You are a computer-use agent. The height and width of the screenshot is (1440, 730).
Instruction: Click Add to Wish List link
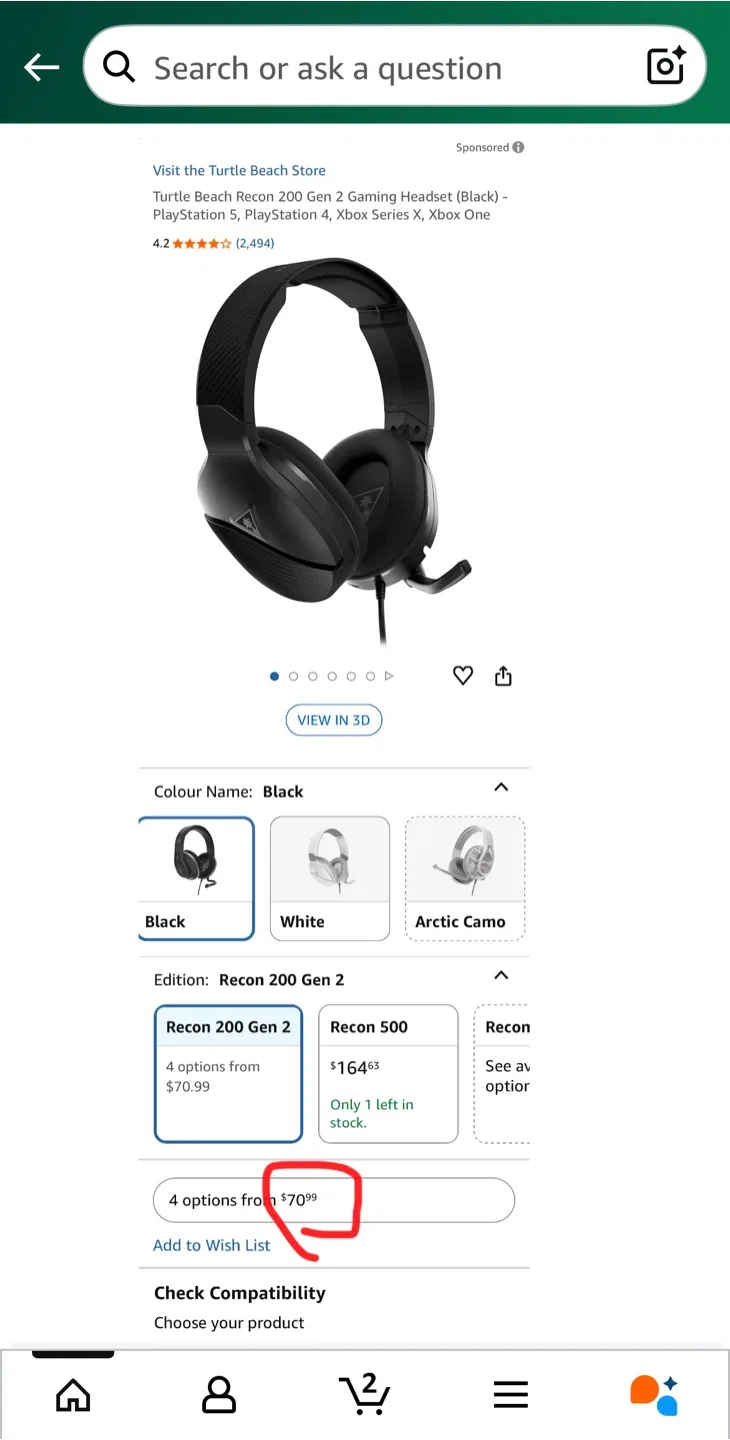pos(212,1245)
